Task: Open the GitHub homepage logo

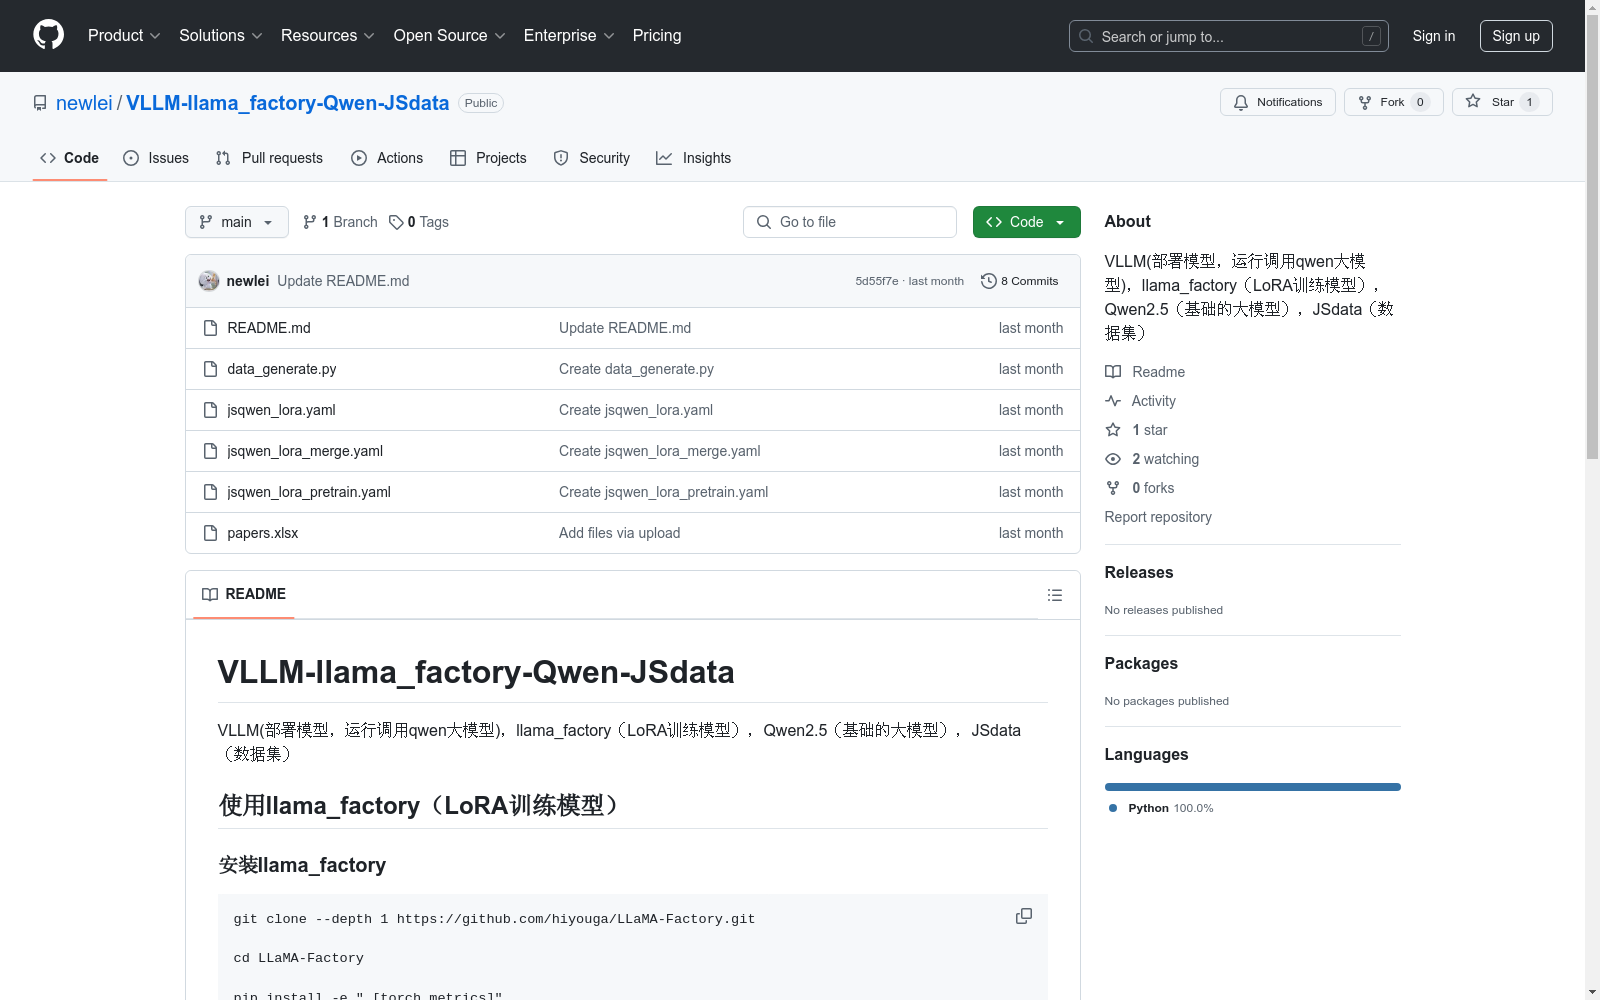Action: pos(48,35)
